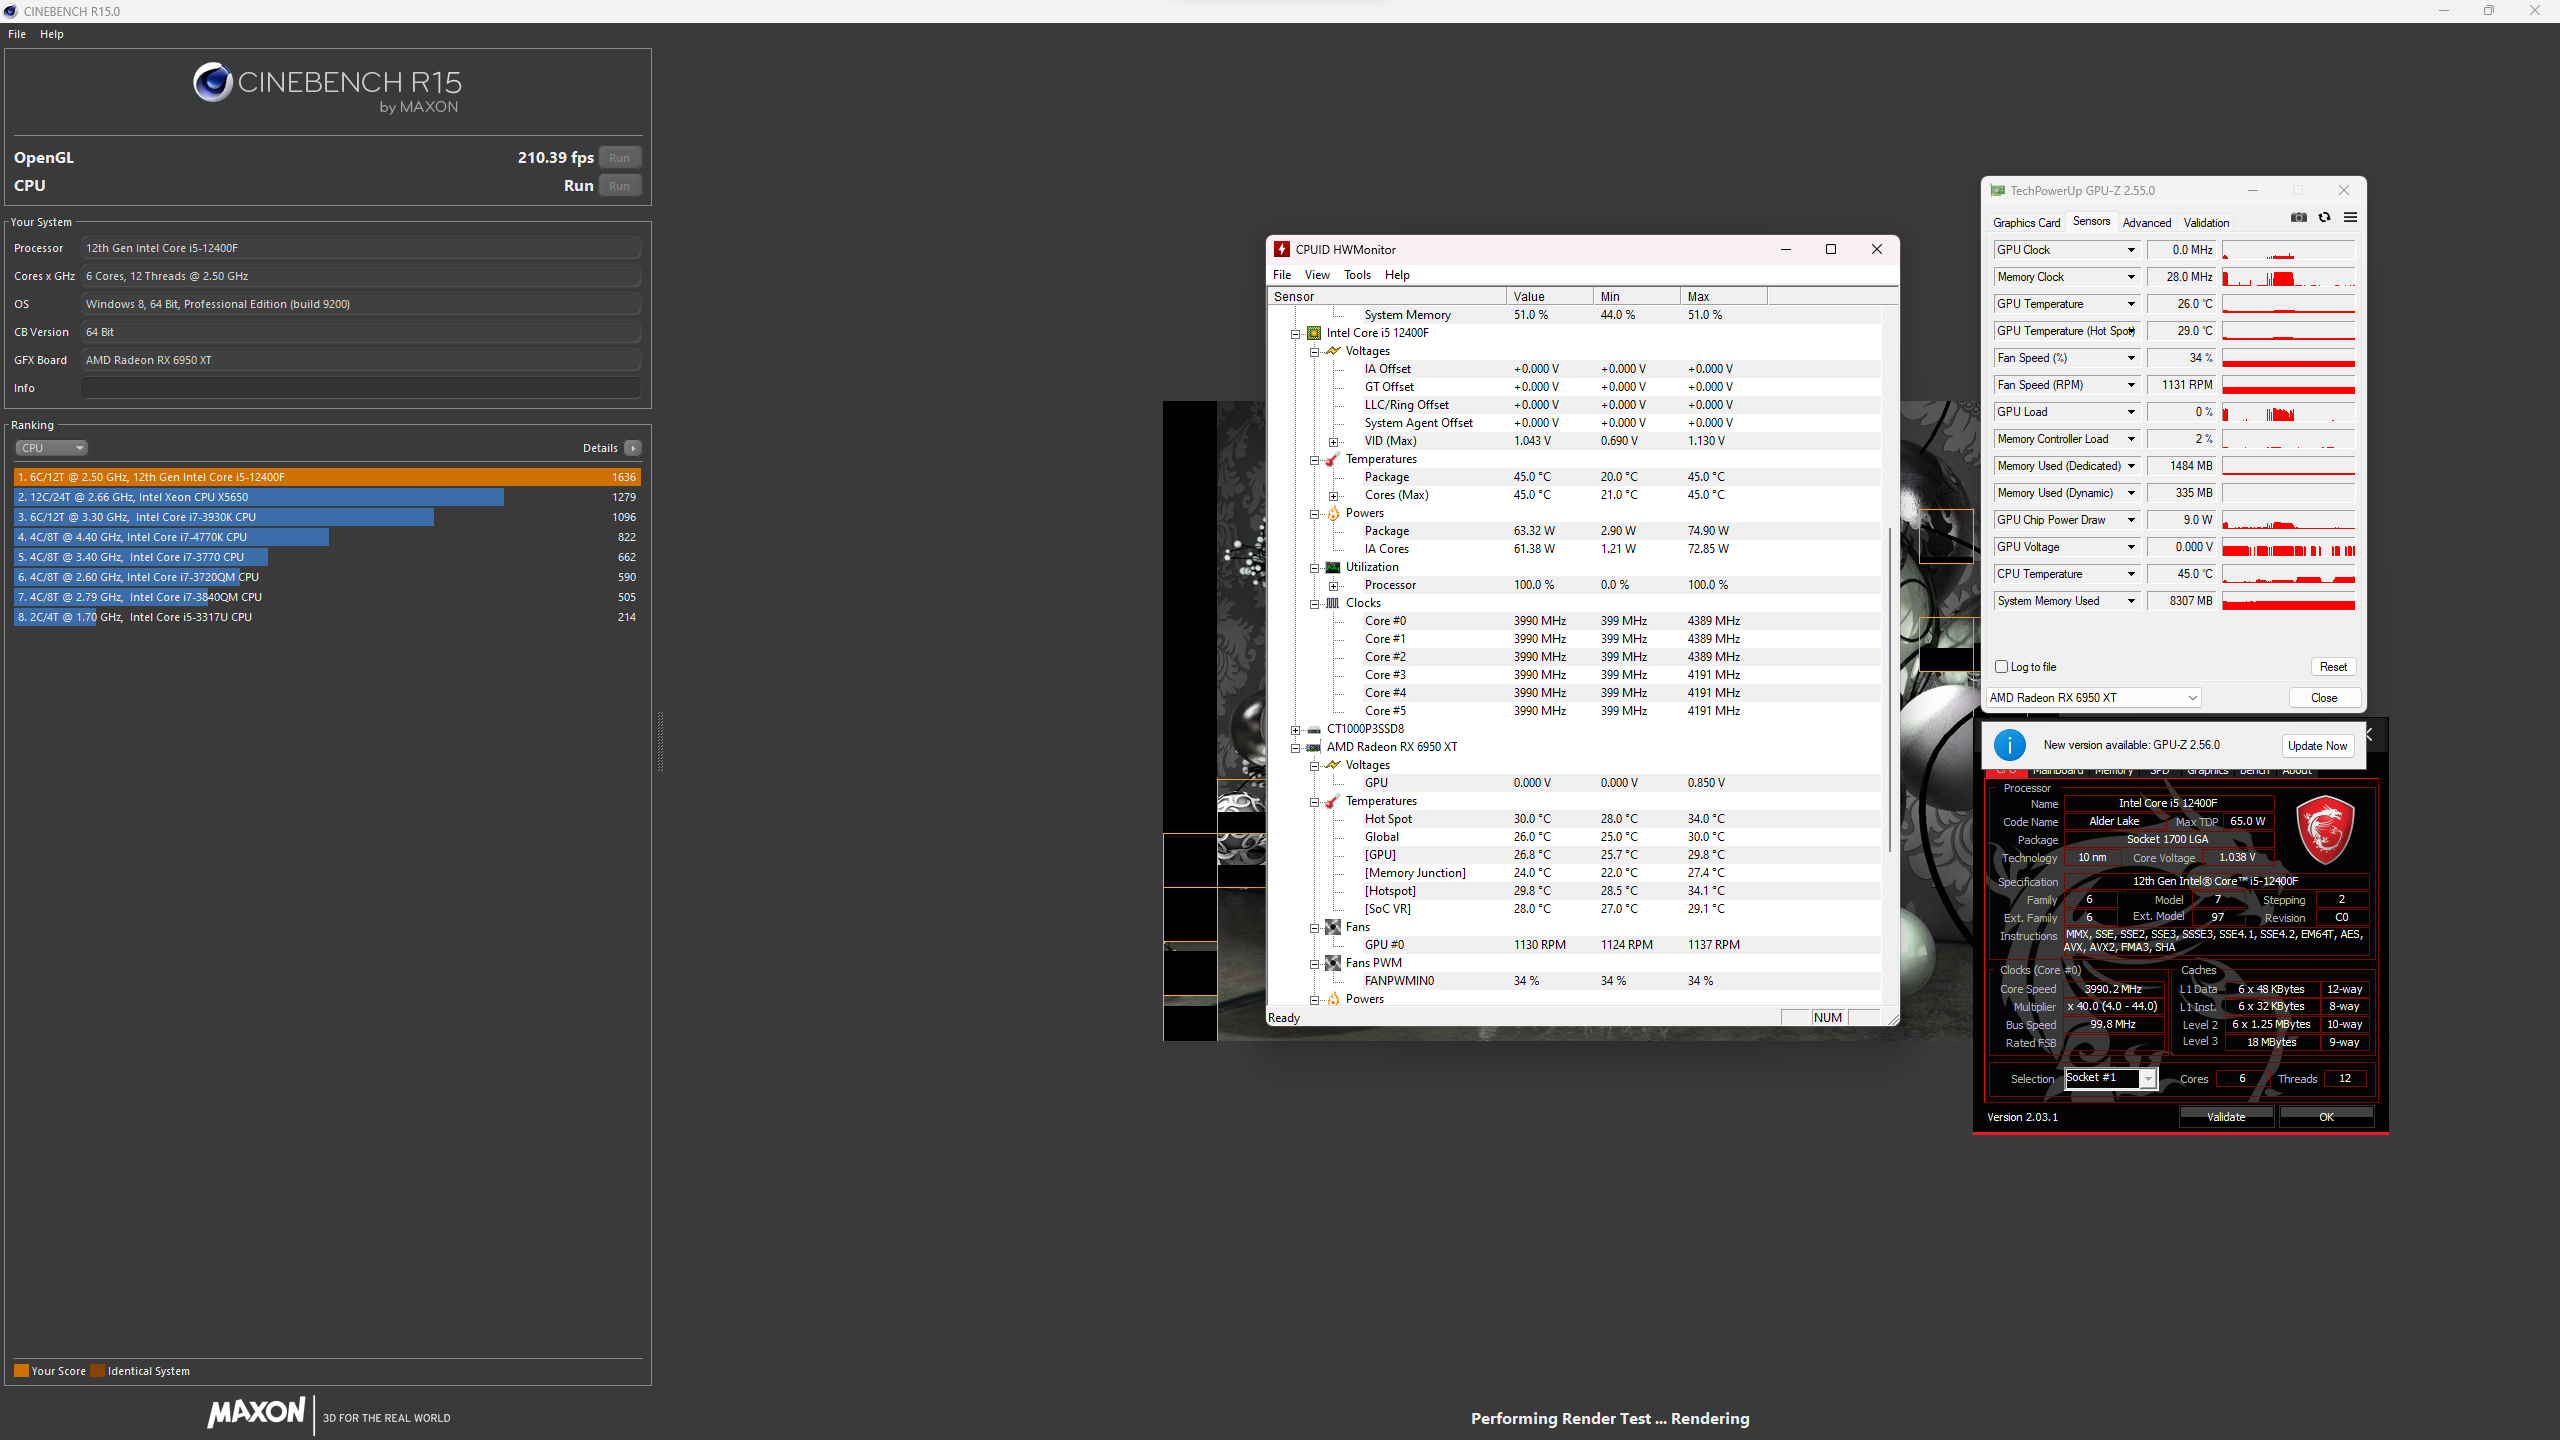Click the Intel Core i5 12400F chip icon
The height and width of the screenshot is (1440, 2560).
[x=1314, y=333]
